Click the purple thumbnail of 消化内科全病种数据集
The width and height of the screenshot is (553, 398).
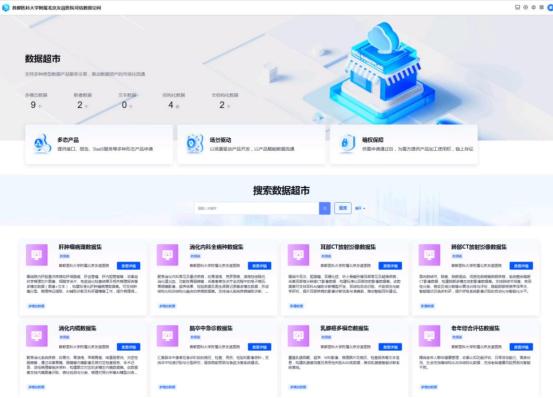168,255
